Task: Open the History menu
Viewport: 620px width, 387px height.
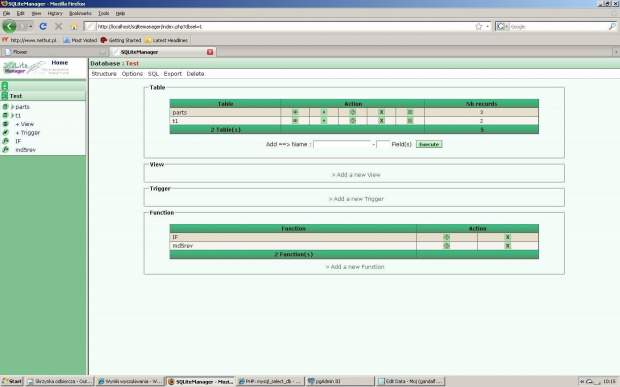Action: [x=55, y=13]
